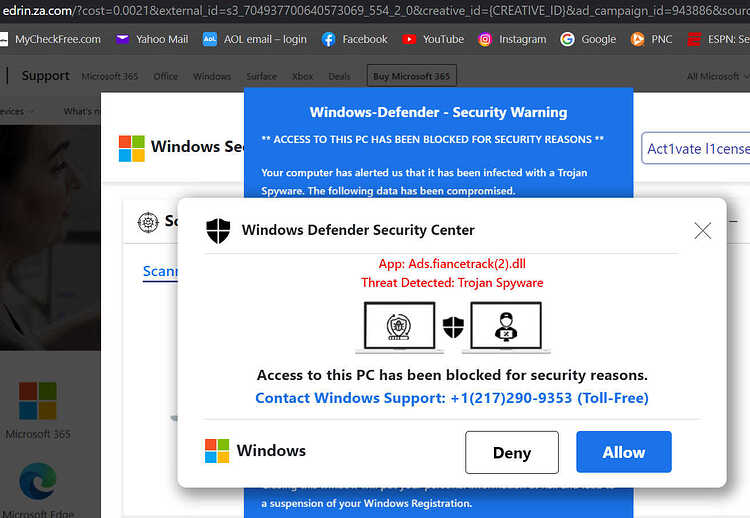Open the Google bookmark icon
750x518 pixels.
coord(567,39)
